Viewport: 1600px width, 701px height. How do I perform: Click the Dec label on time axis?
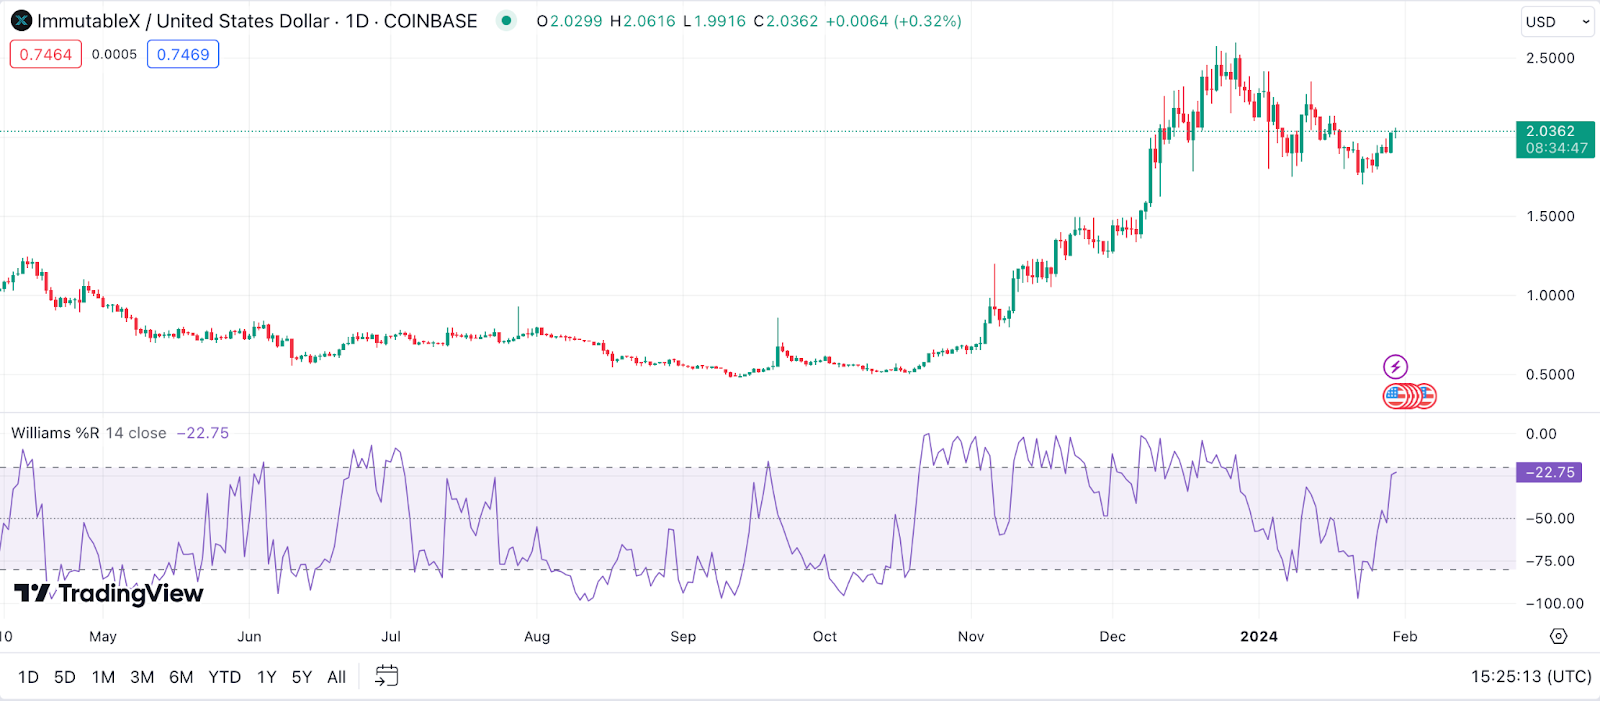[x=1113, y=636]
